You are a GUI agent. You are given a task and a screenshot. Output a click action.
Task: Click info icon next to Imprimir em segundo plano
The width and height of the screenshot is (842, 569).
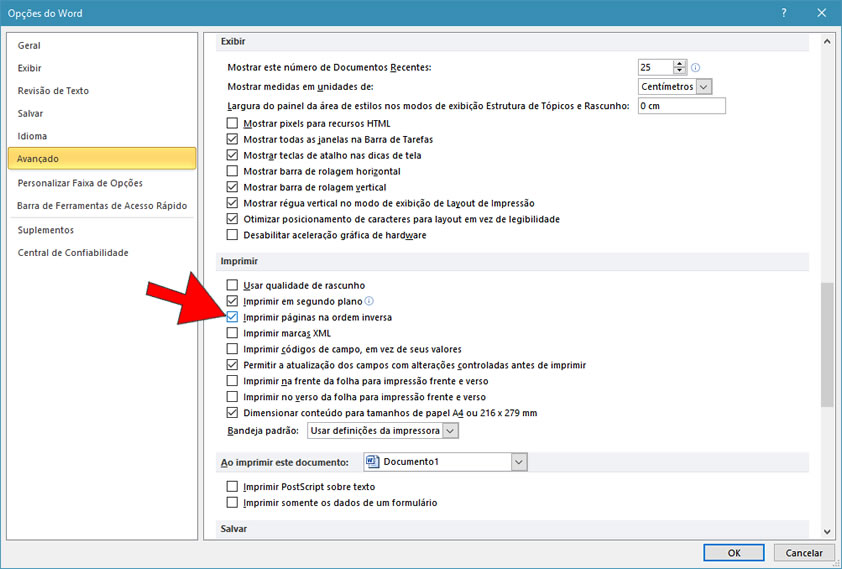point(369,301)
